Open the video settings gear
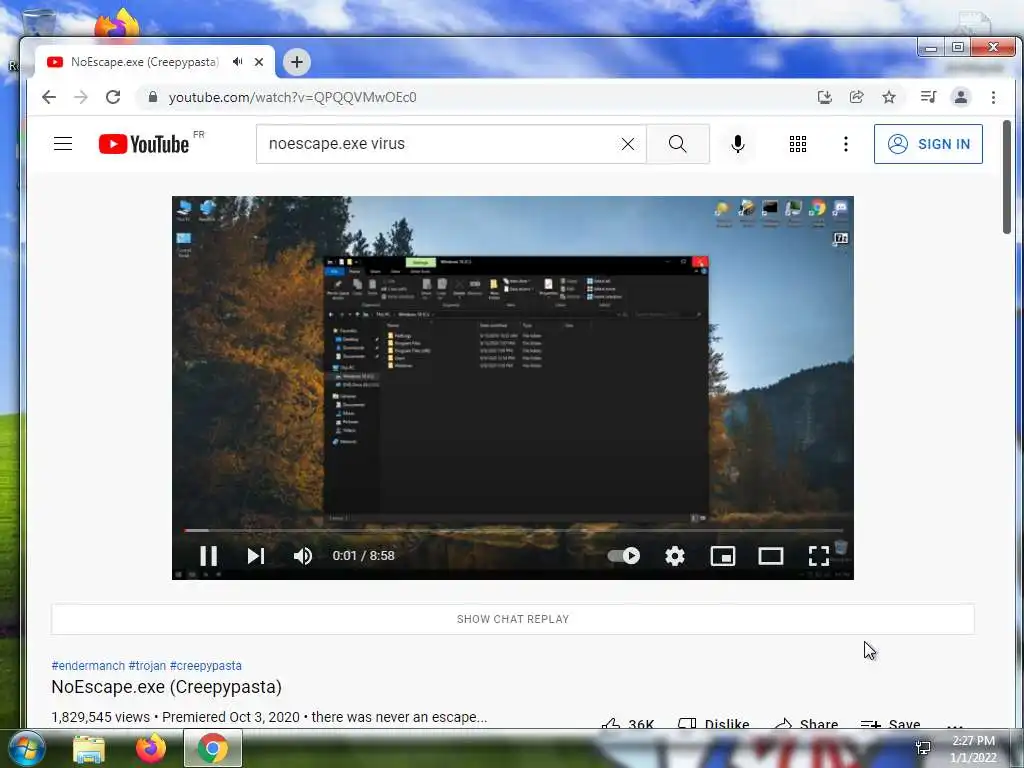 pos(675,556)
